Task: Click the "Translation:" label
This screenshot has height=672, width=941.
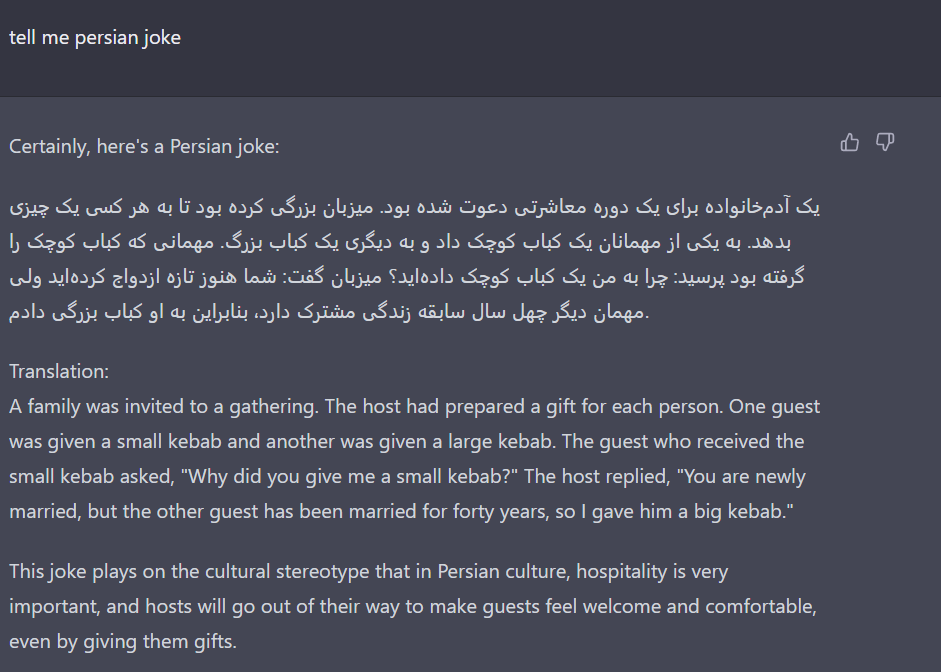Action: [59, 371]
